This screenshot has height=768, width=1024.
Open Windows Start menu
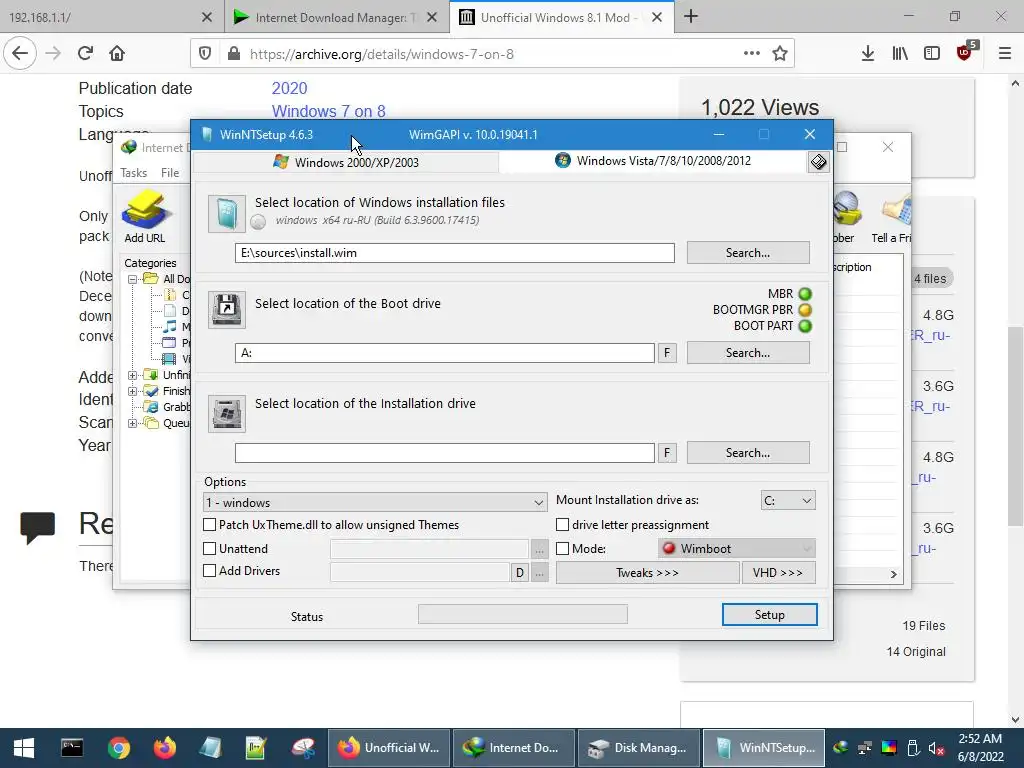click(x=24, y=748)
